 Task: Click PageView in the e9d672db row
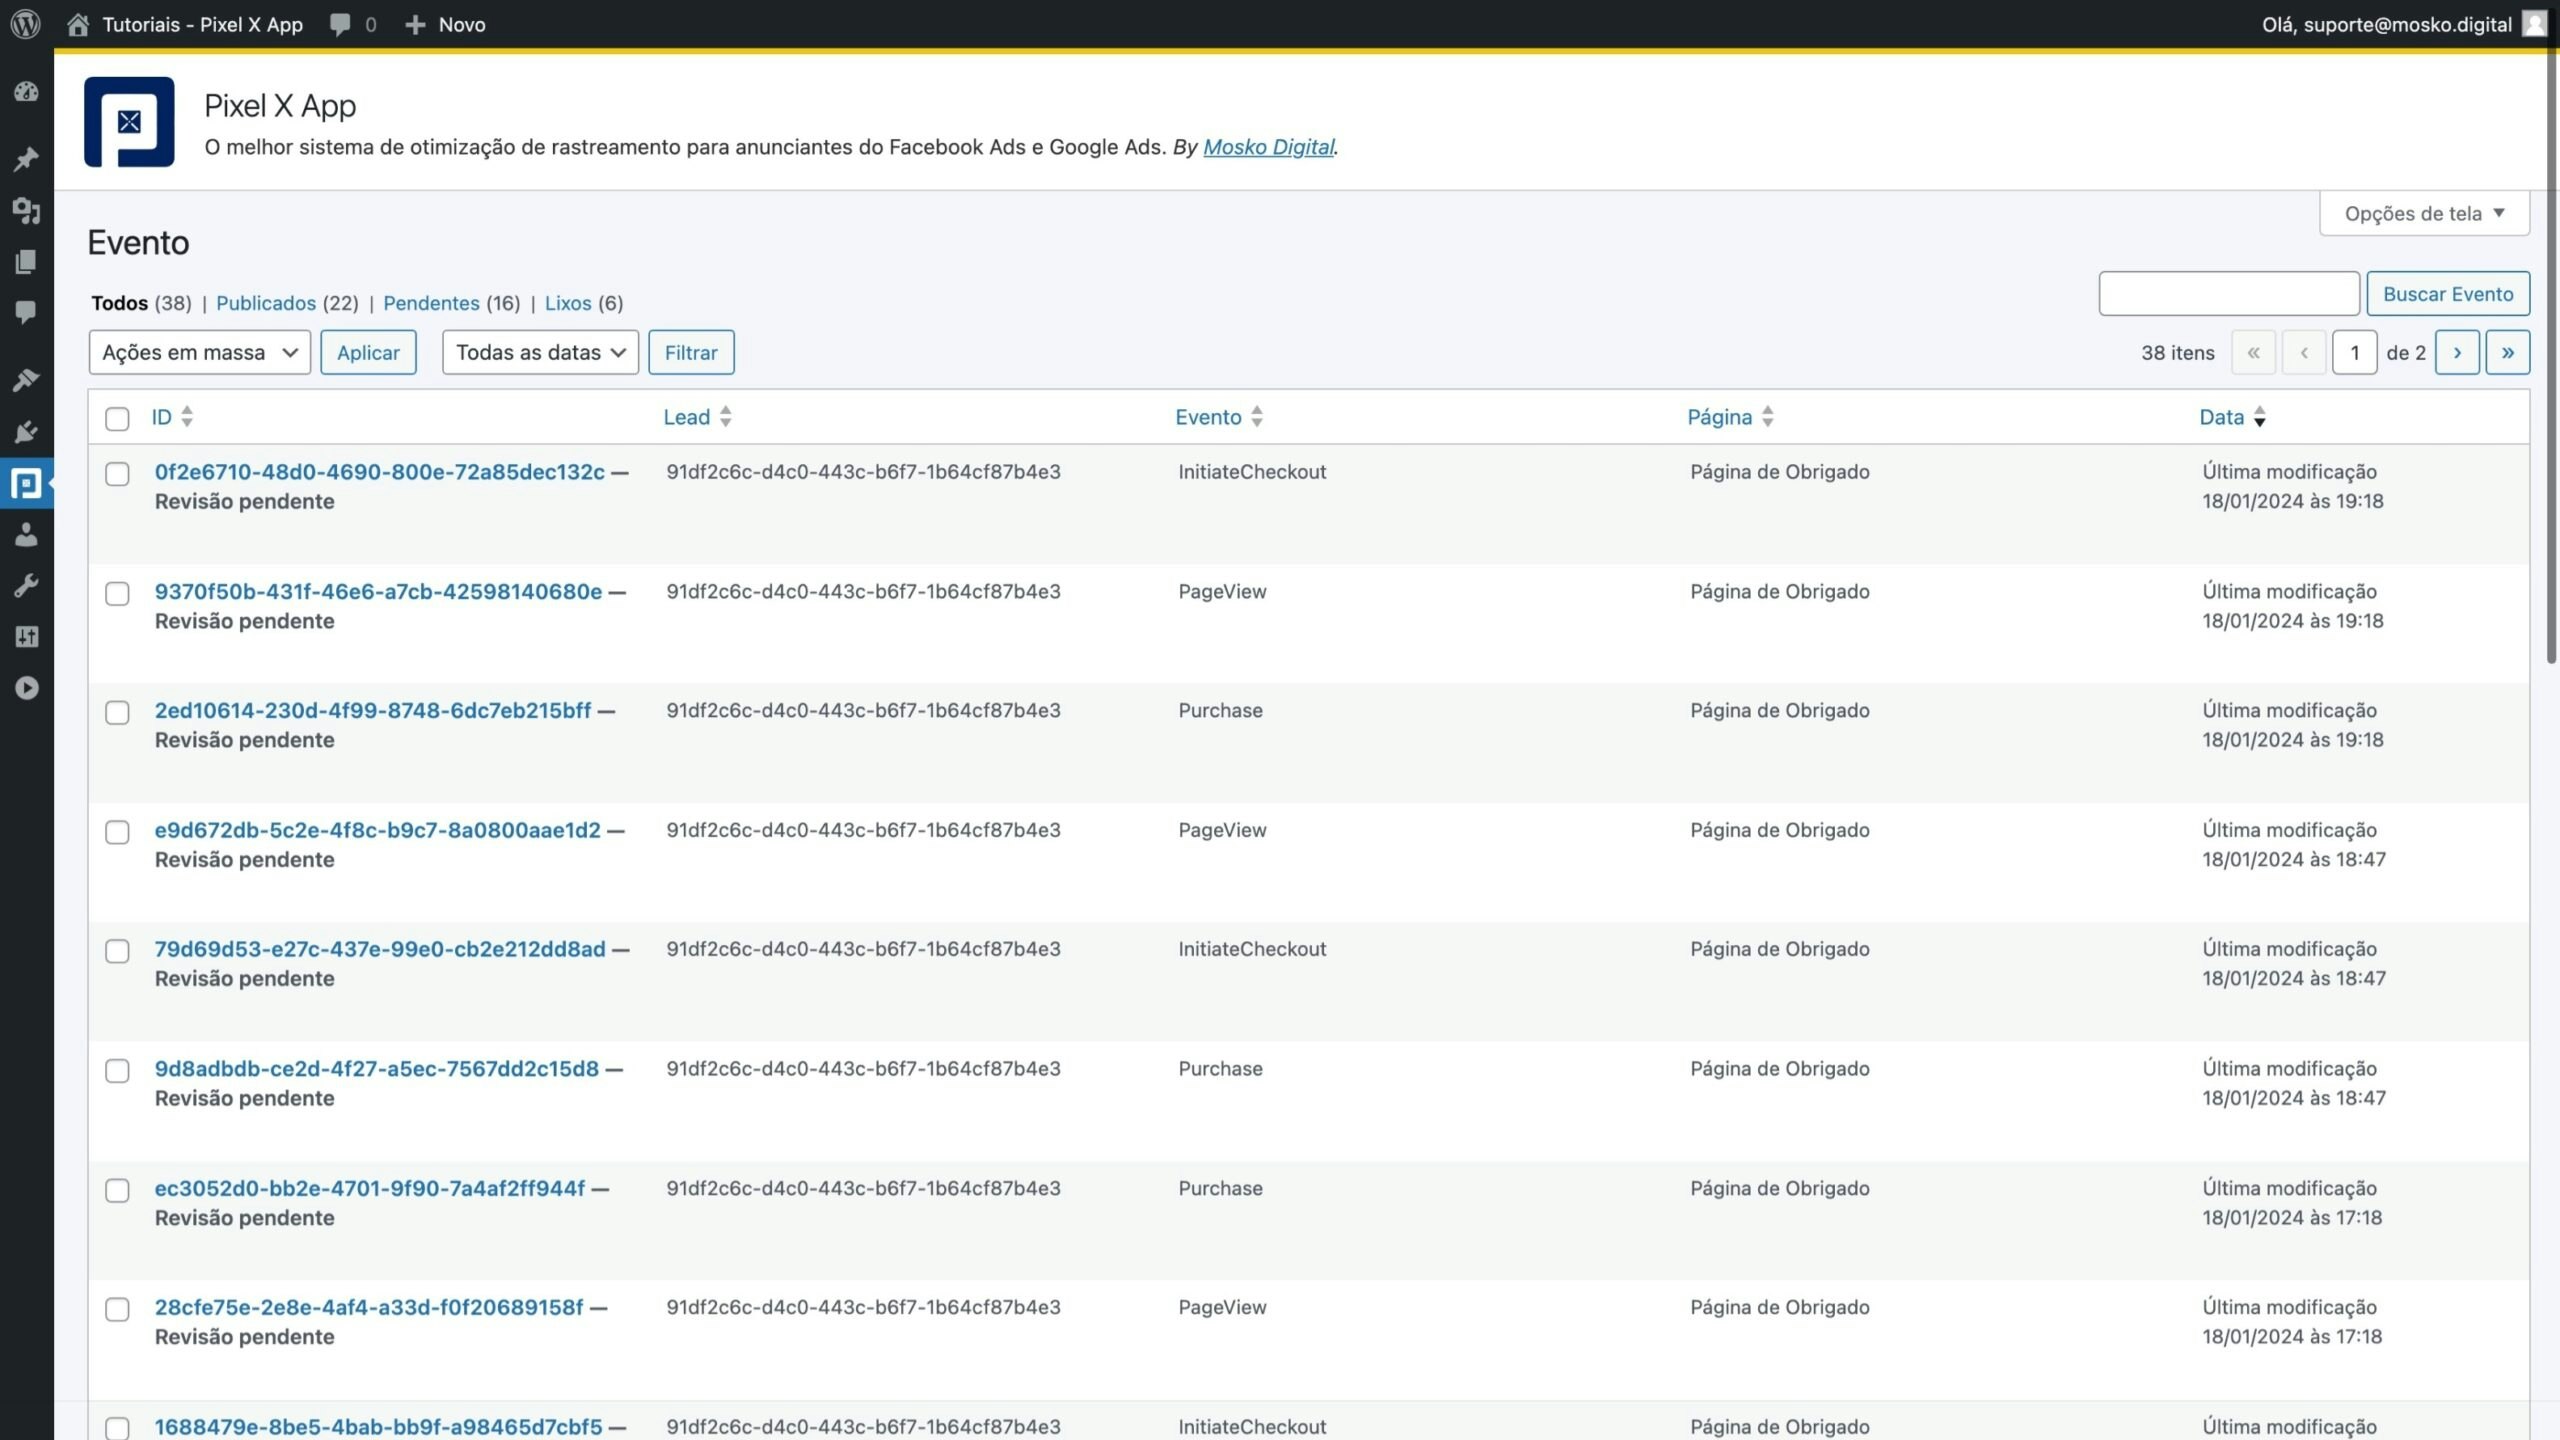[x=1222, y=830]
